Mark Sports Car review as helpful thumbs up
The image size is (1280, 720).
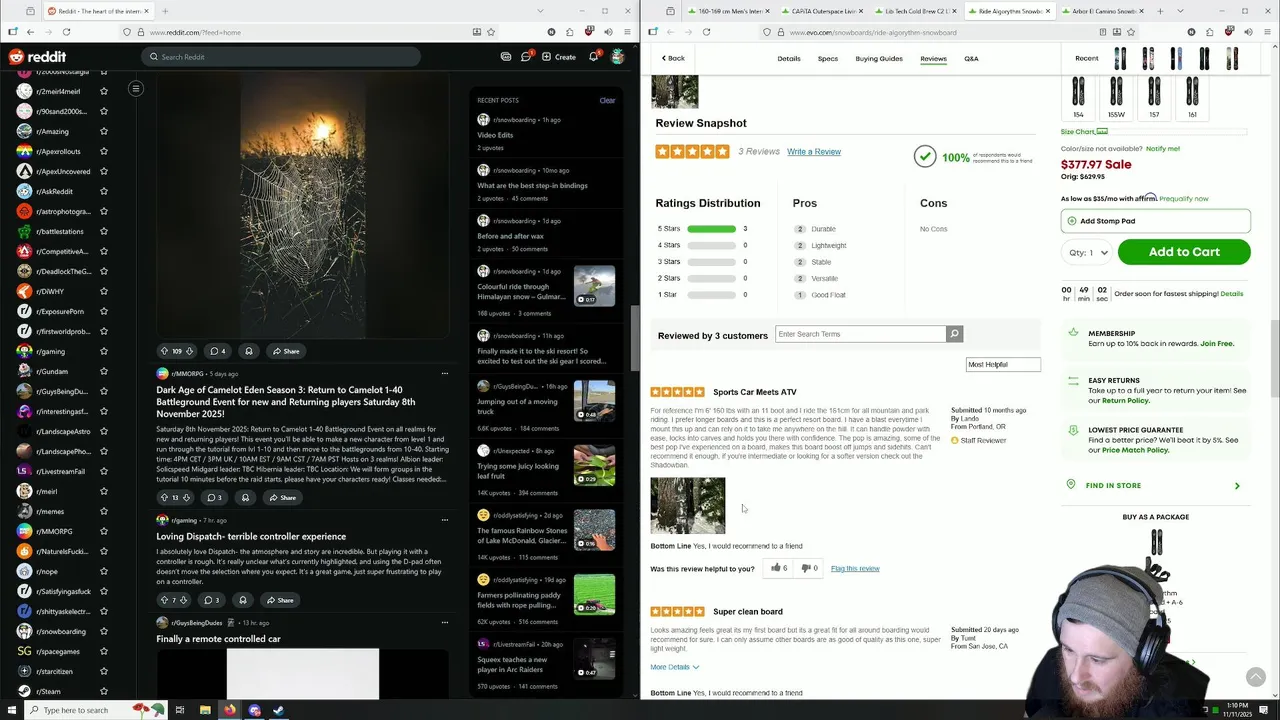point(779,568)
